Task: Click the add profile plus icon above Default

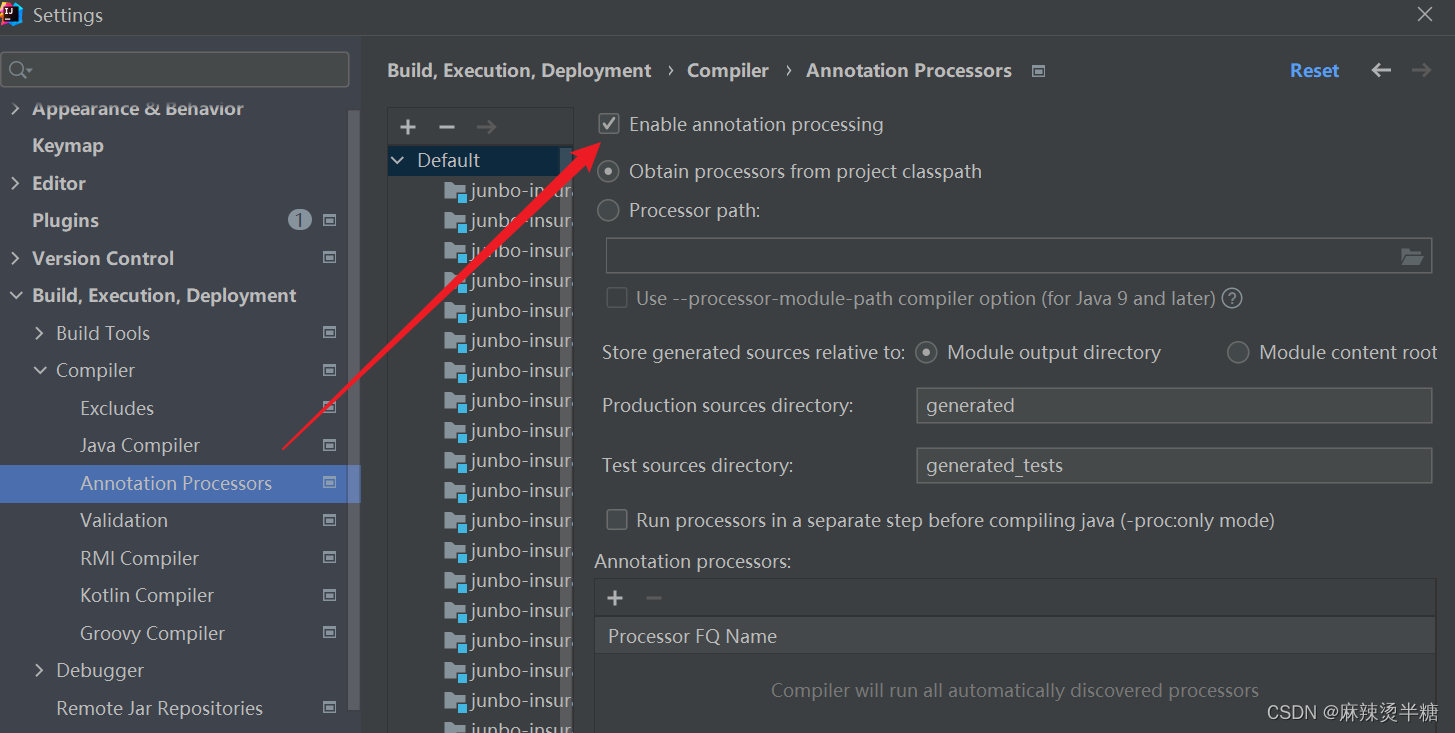Action: [408, 127]
